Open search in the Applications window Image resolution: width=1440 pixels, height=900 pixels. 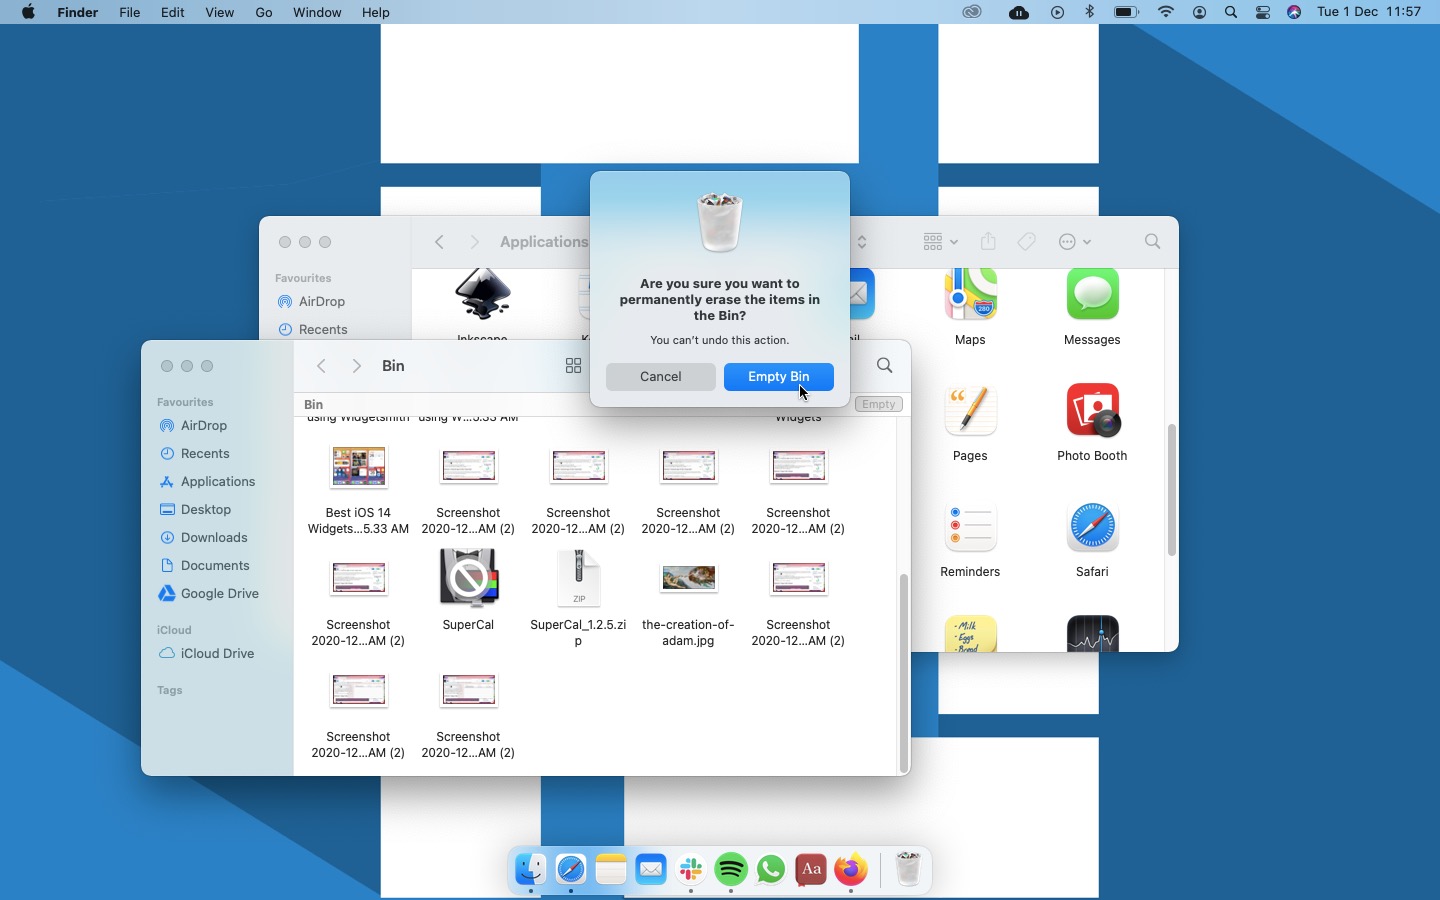[x=1153, y=242]
